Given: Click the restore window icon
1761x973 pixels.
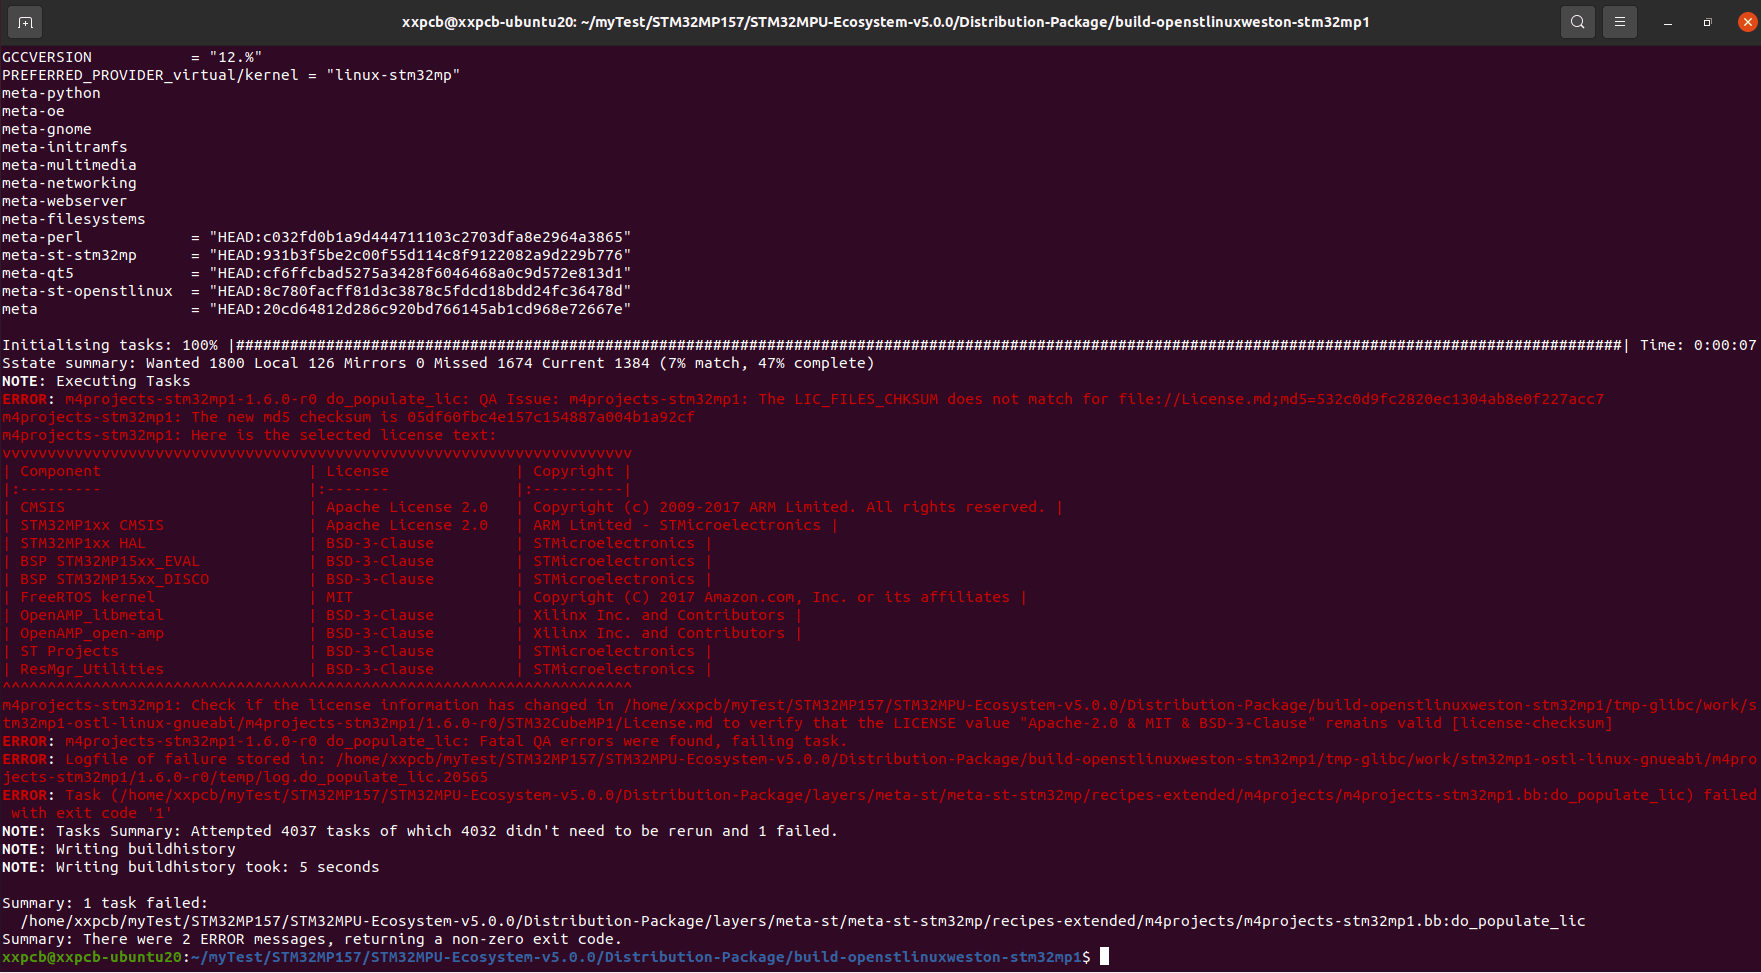Looking at the screenshot, I should pyautogui.click(x=1708, y=21).
